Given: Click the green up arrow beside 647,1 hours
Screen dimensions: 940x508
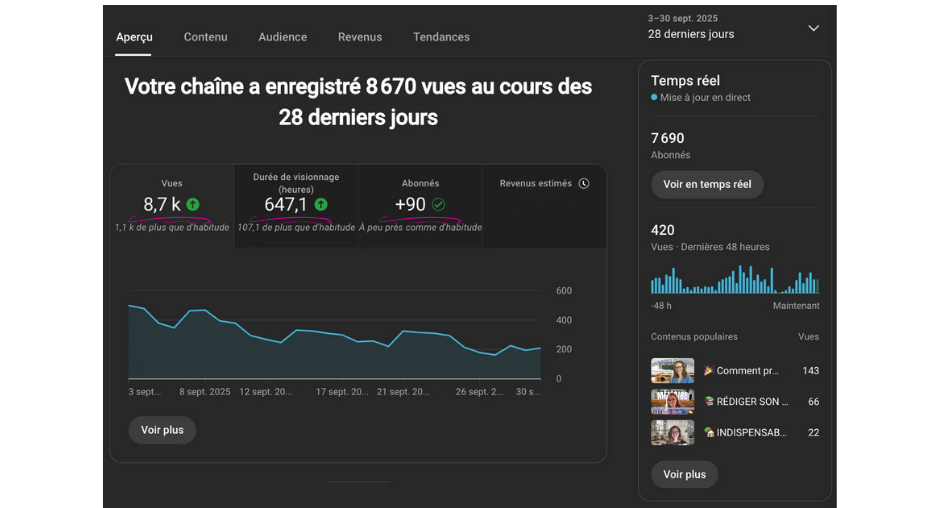Looking at the screenshot, I should (321, 205).
